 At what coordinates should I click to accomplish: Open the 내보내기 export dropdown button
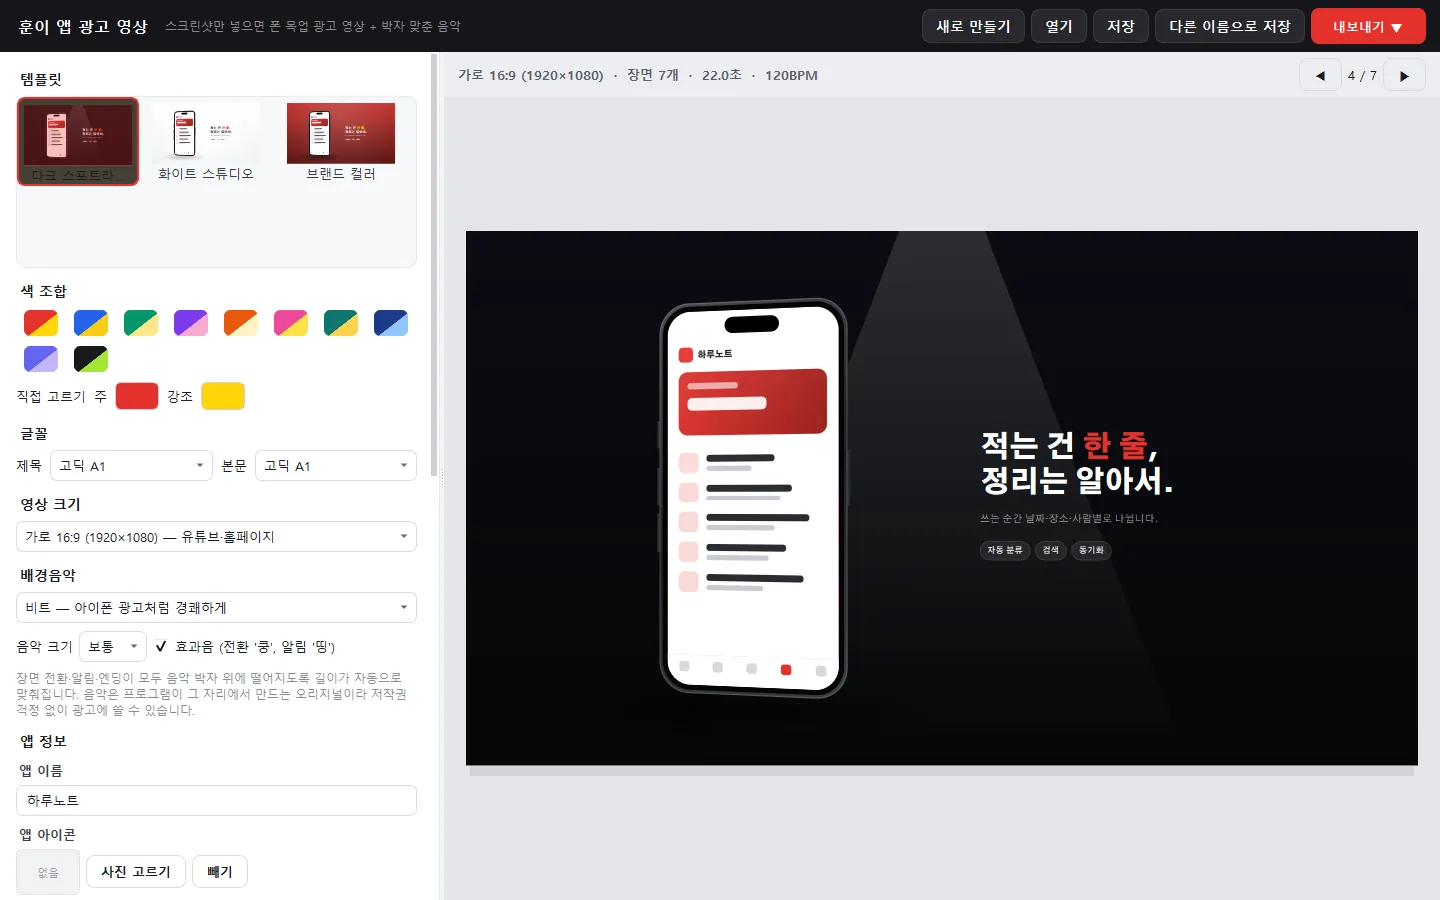point(1368,26)
